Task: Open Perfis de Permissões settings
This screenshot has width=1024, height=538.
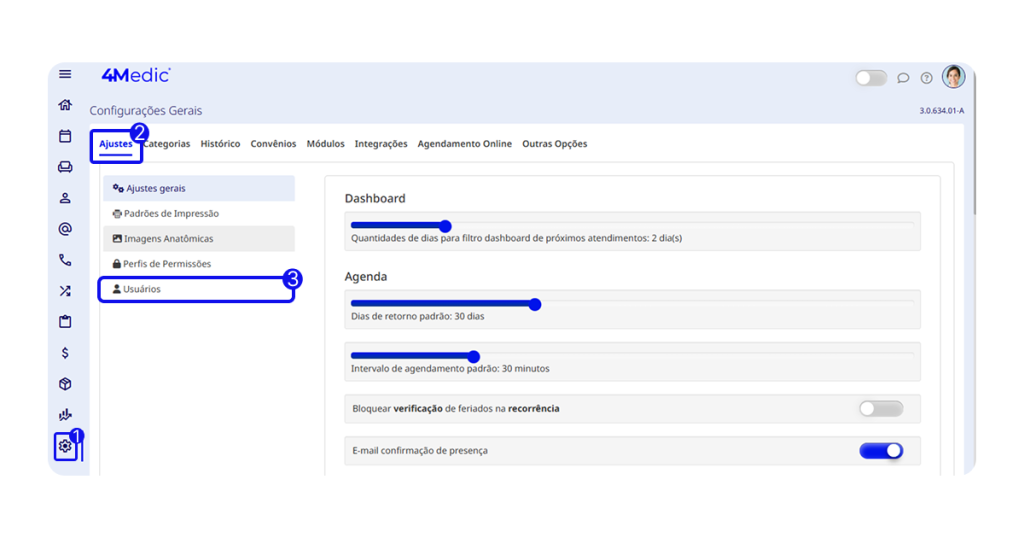Action: pyautogui.click(x=166, y=264)
